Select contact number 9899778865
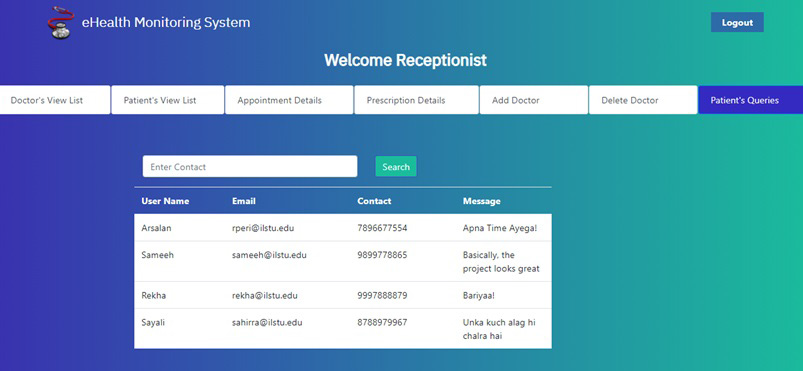Screen dimensions: 803x371 tap(383, 255)
